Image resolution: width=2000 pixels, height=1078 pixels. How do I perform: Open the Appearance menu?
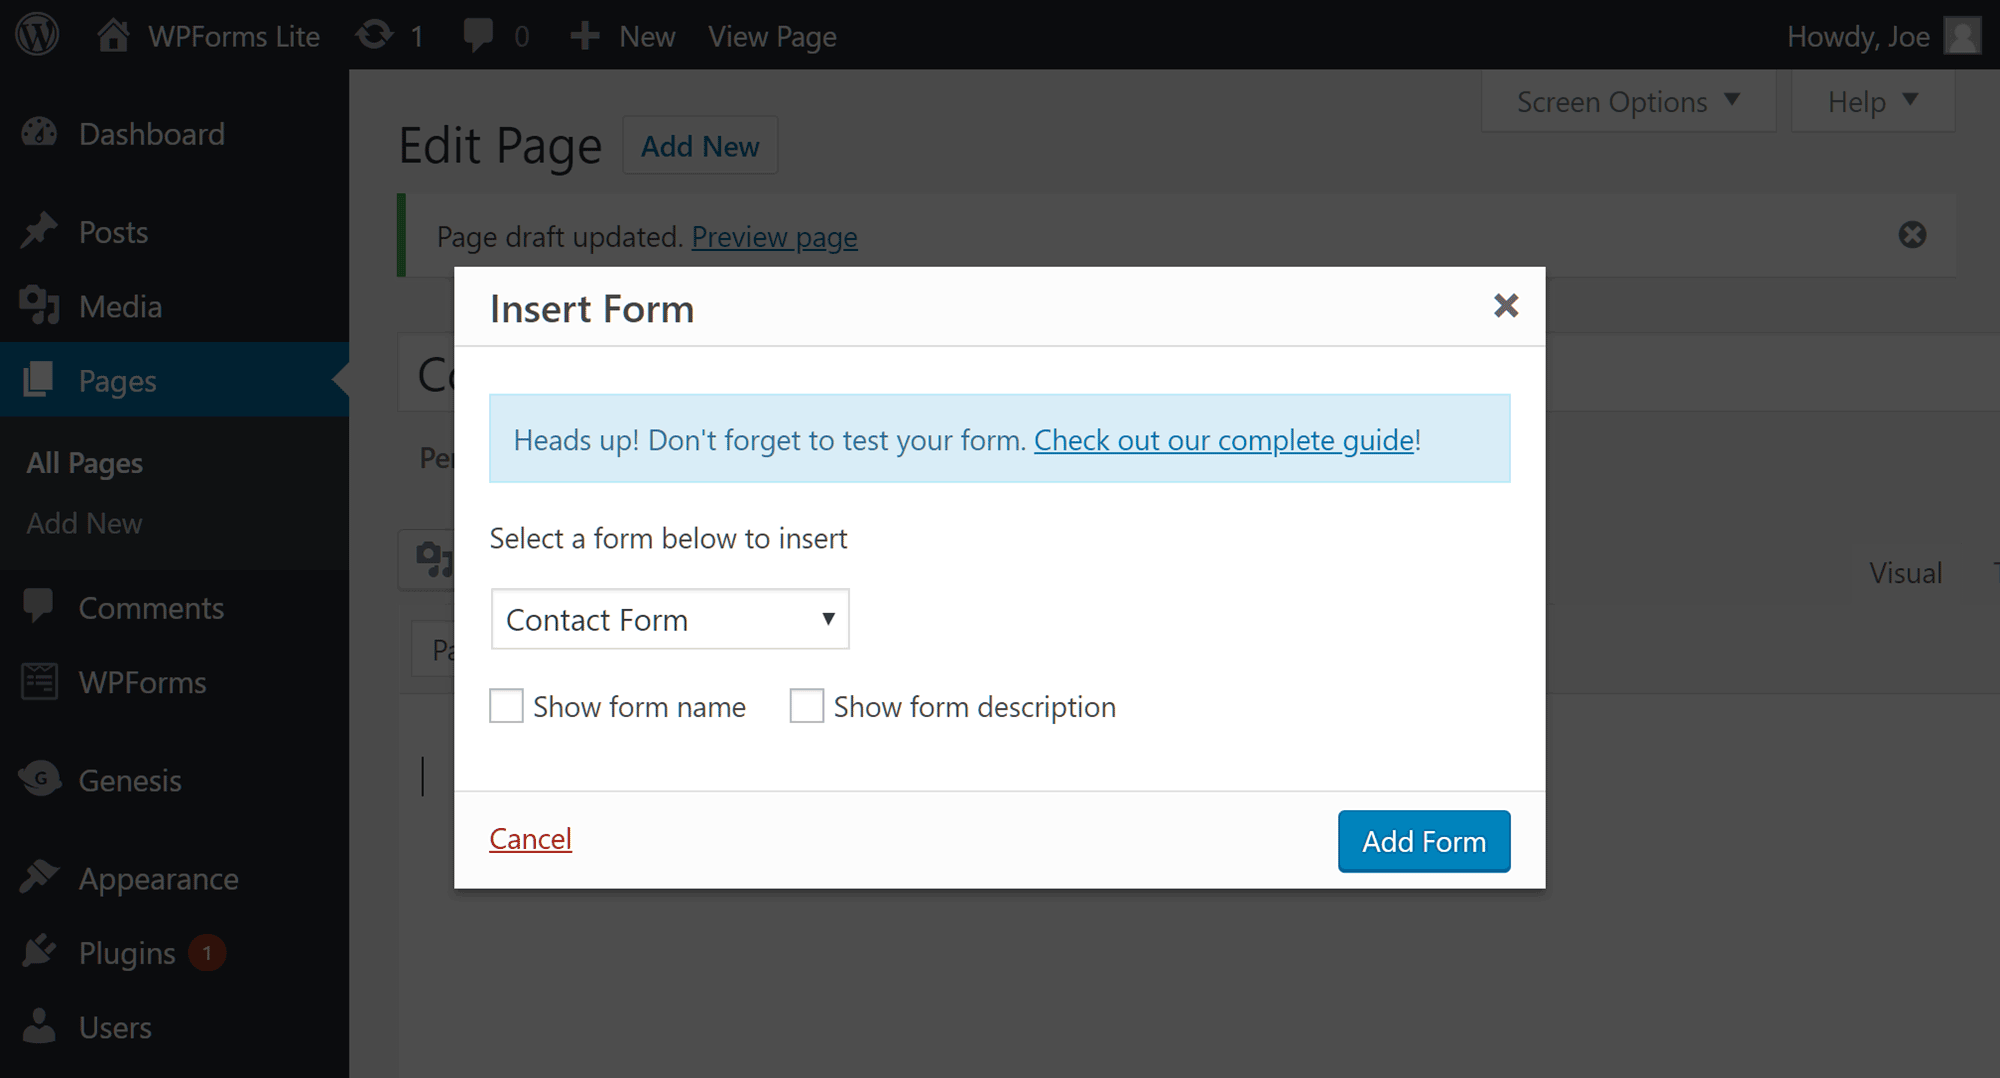(158, 878)
